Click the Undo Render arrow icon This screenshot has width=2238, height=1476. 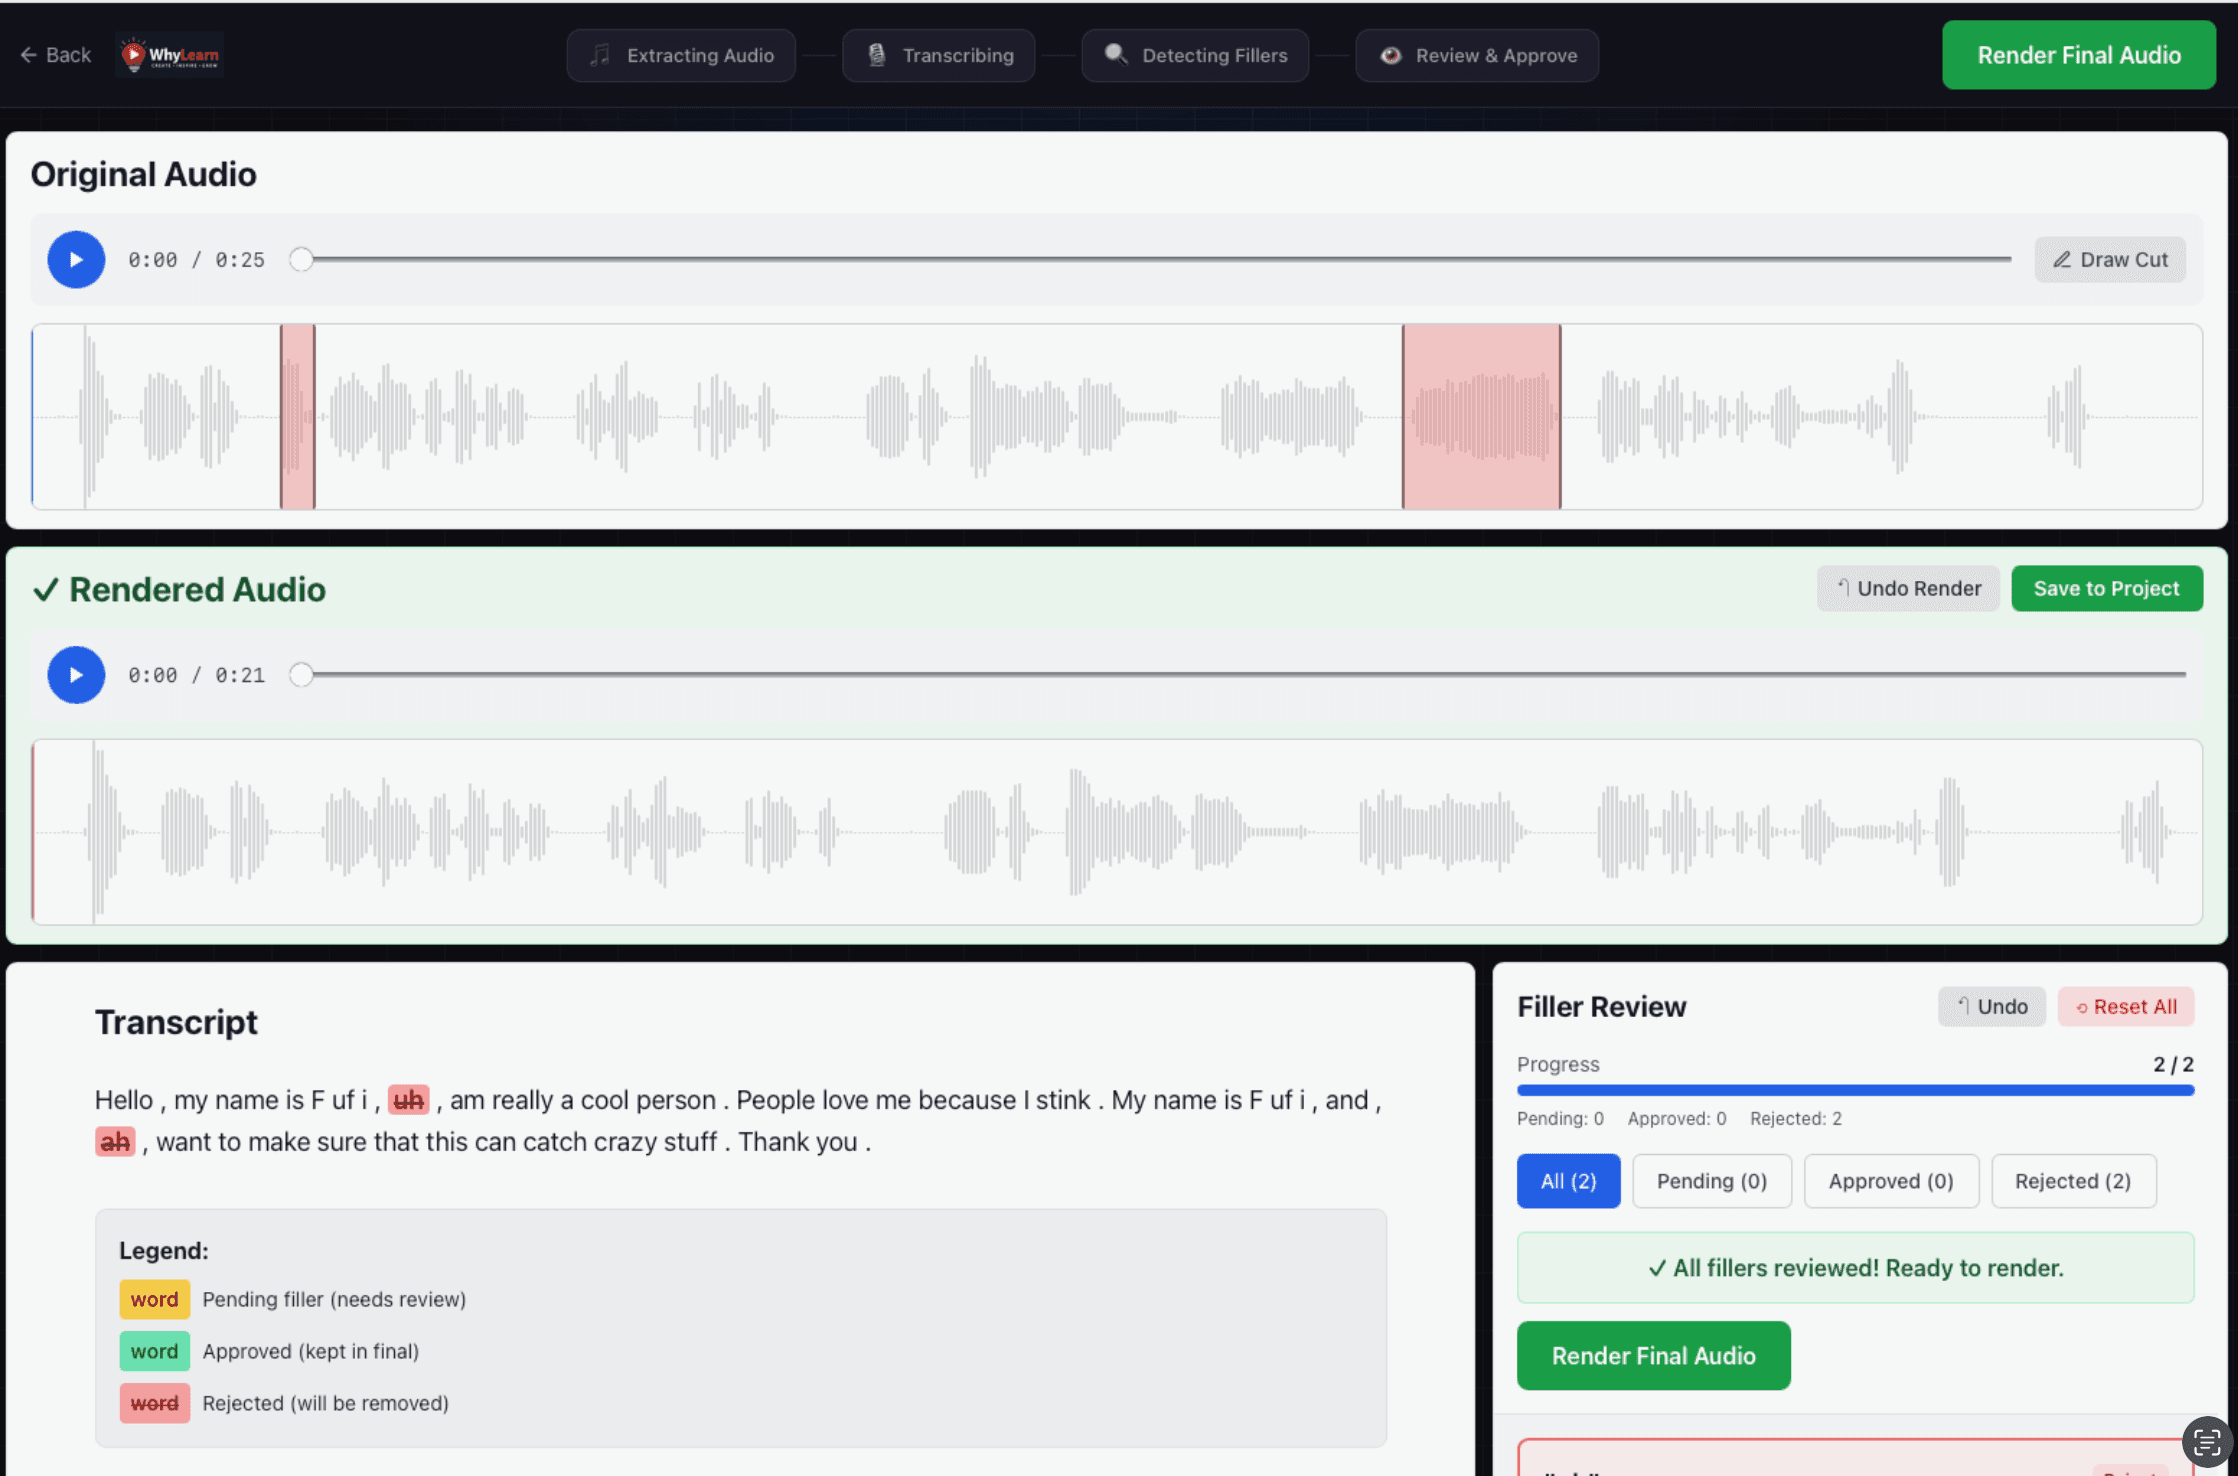tap(1846, 588)
